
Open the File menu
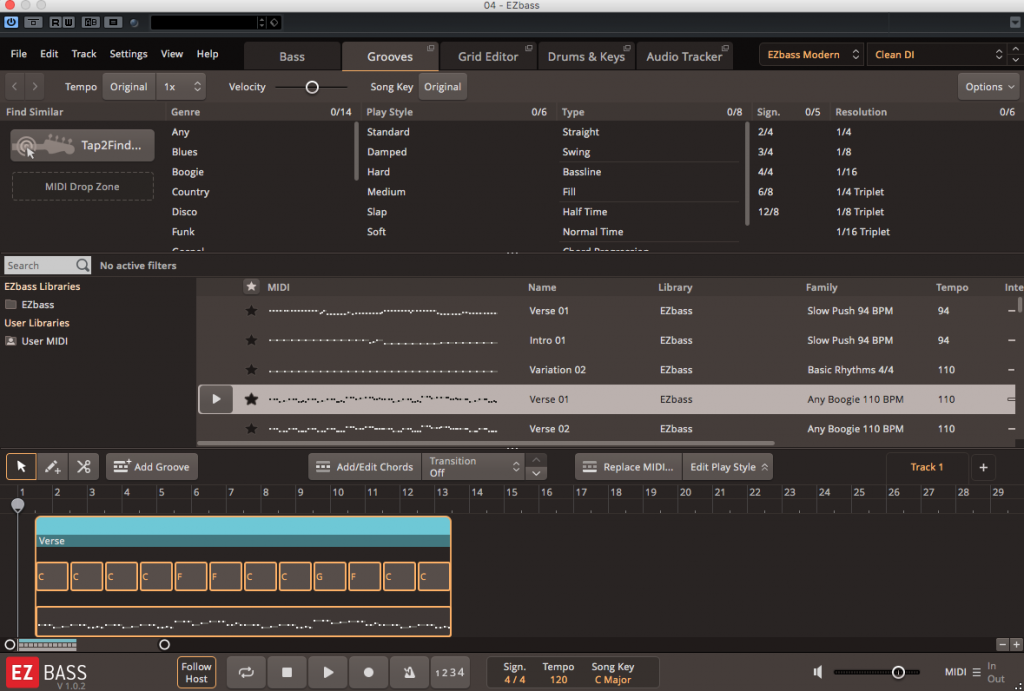(x=19, y=54)
